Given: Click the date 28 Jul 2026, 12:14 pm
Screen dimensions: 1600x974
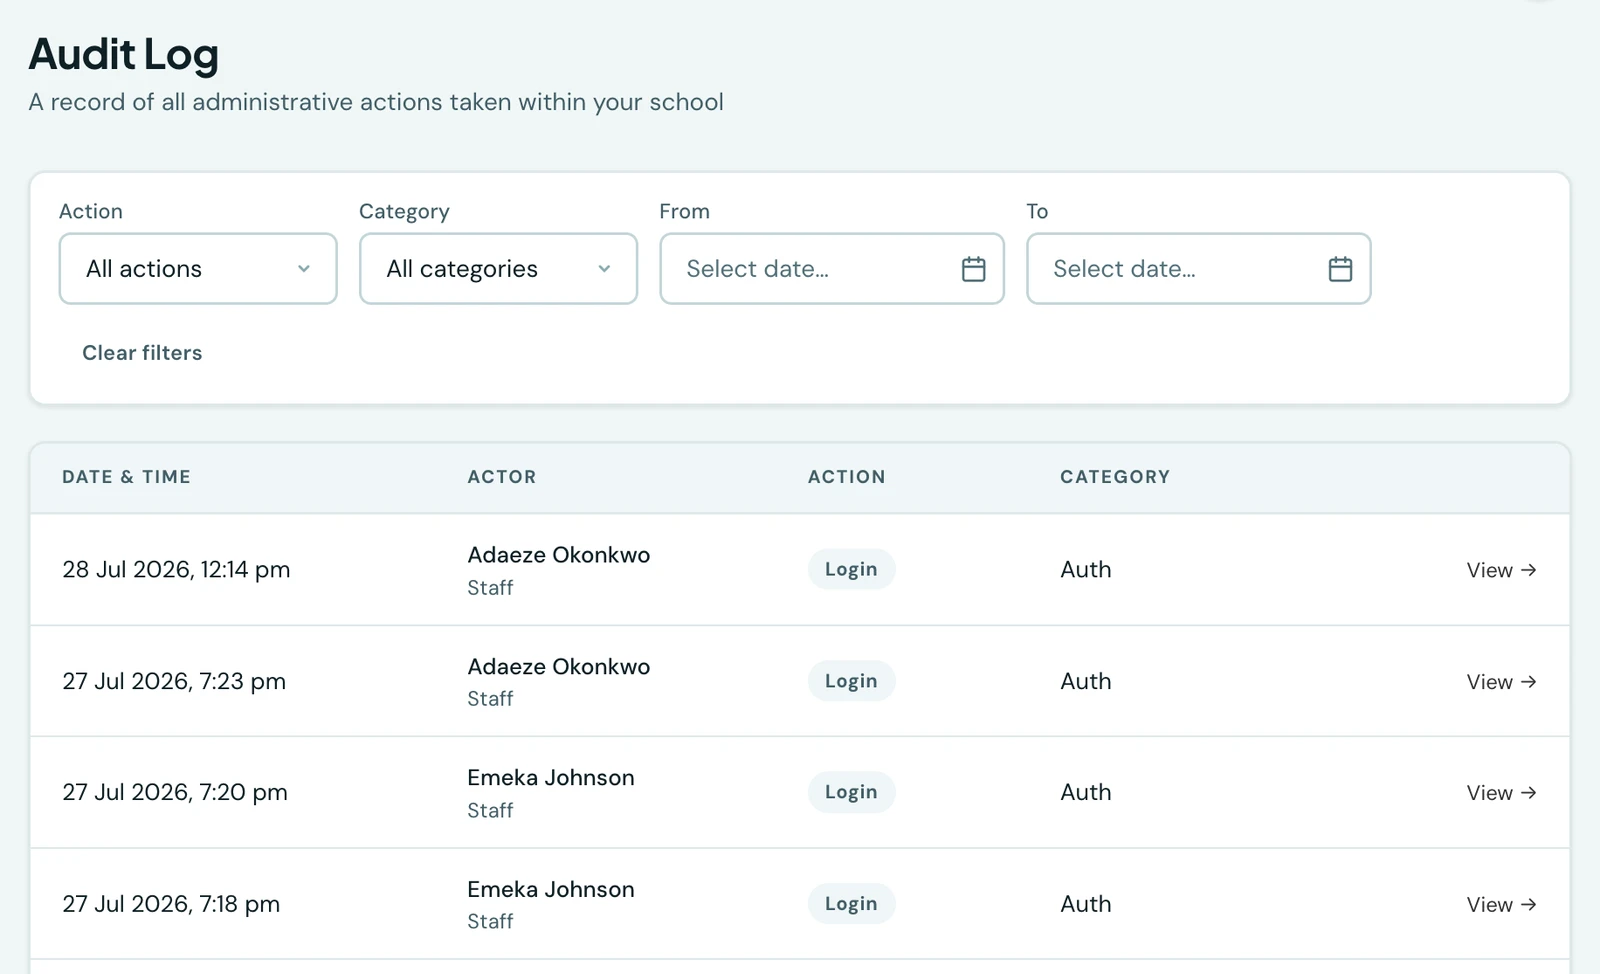Looking at the screenshot, I should [x=176, y=570].
